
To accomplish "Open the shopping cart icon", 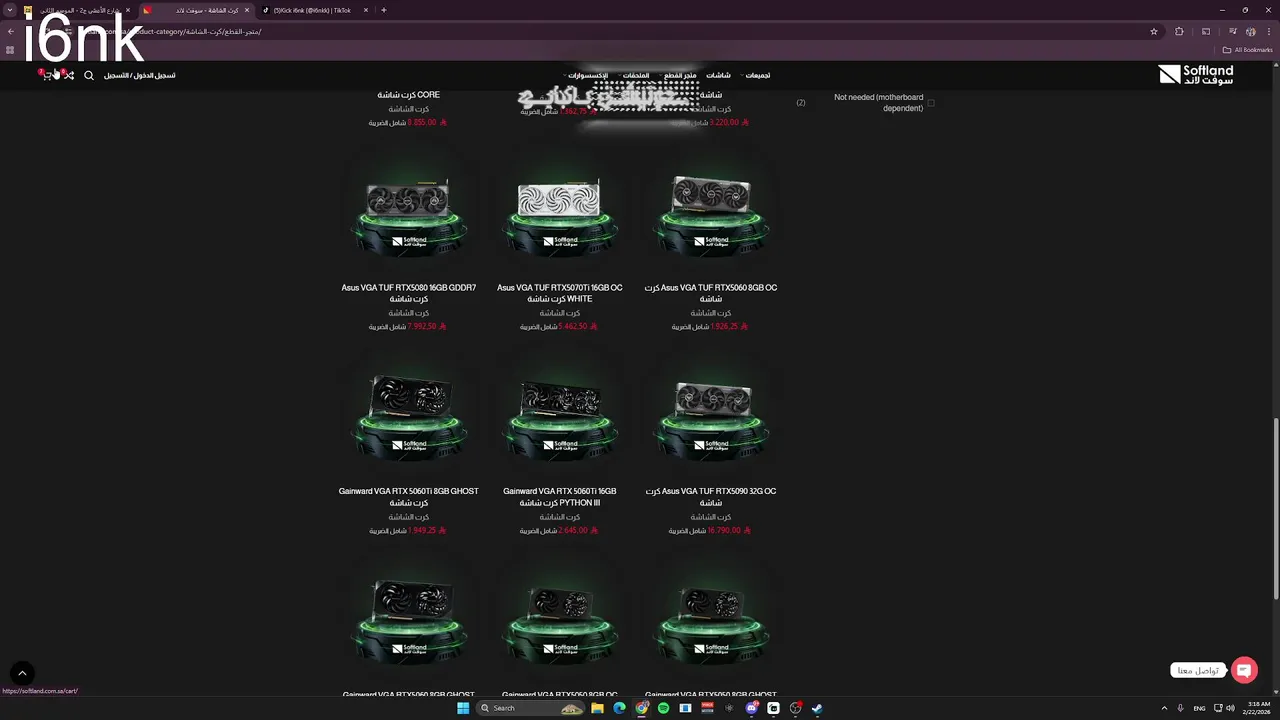I will pos(46,75).
